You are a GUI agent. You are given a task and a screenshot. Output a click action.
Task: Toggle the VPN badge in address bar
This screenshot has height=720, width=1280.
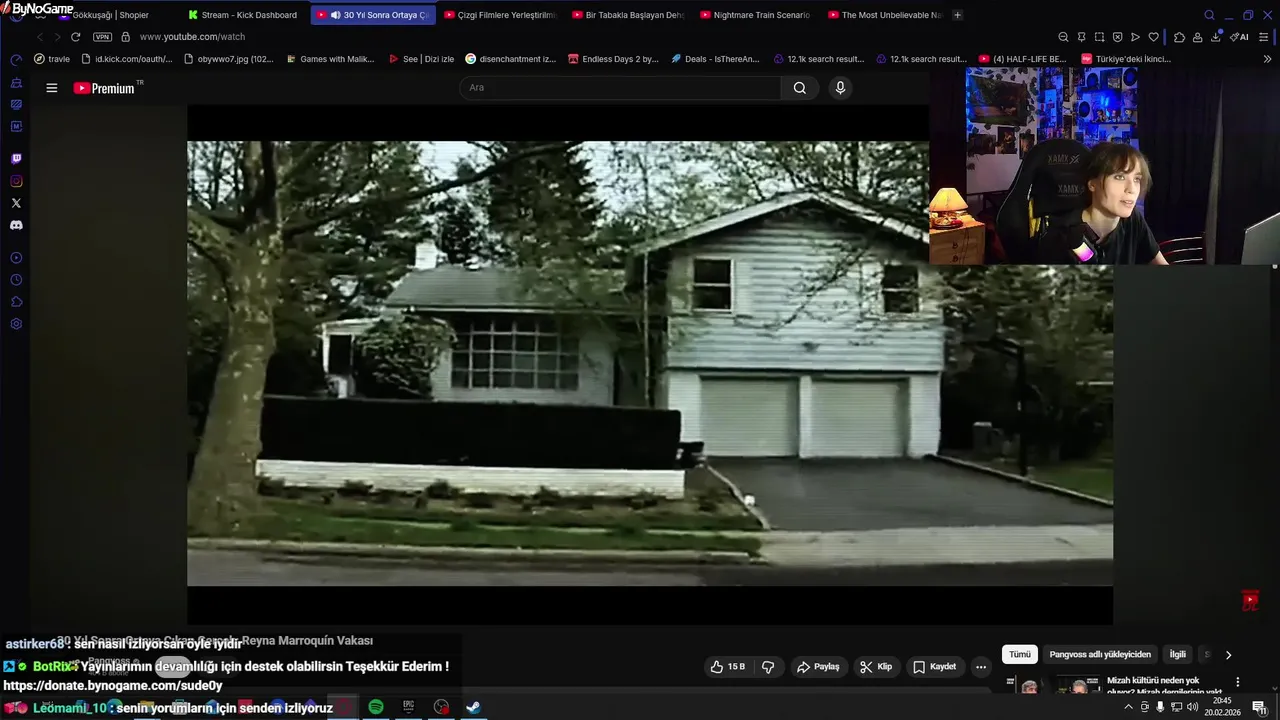[102, 37]
